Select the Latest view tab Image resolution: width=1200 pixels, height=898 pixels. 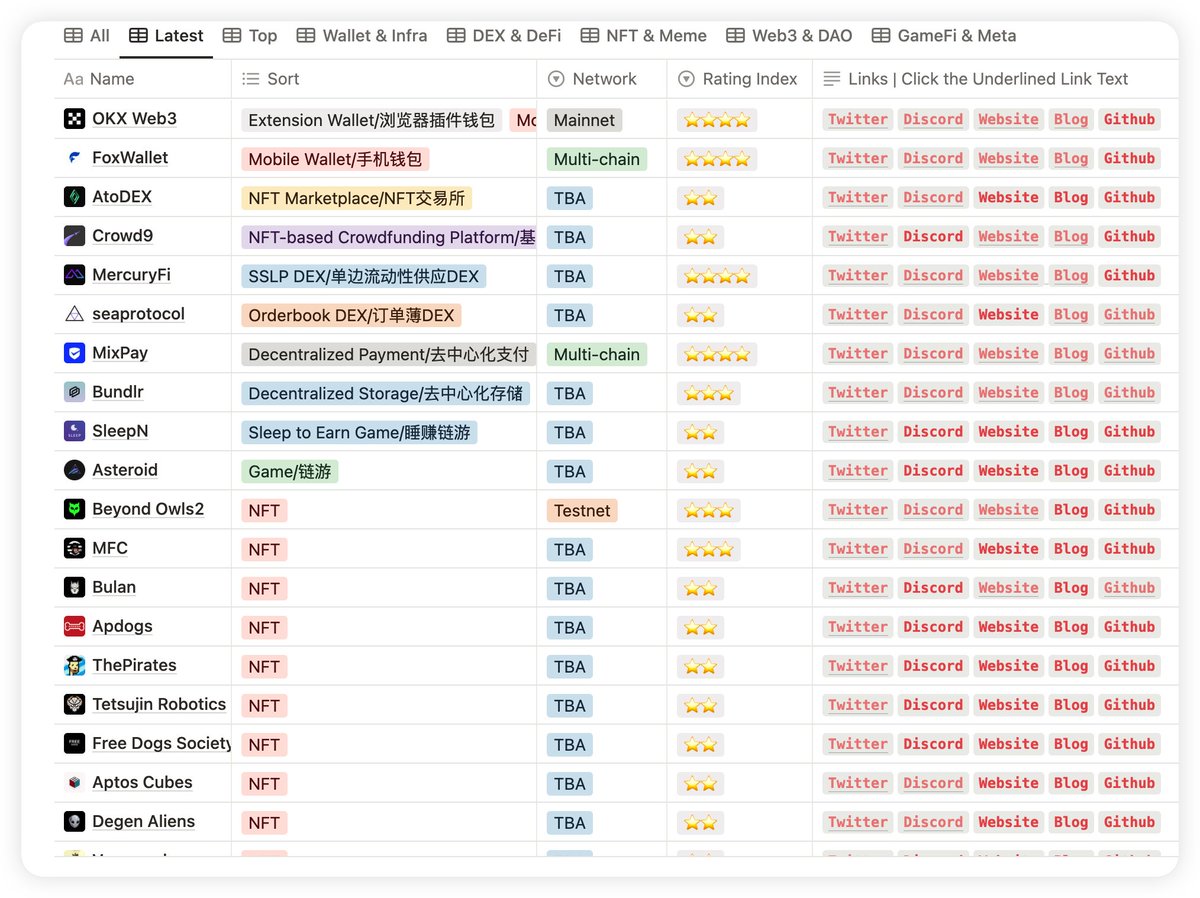(166, 35)
